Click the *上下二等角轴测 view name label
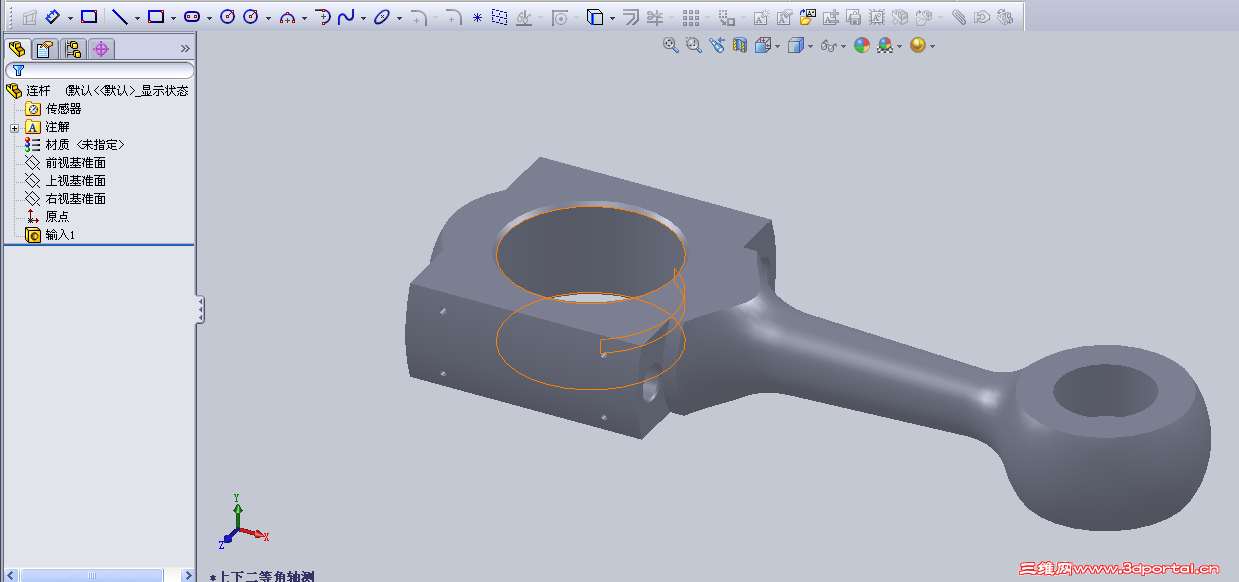Screen dimensions: 1239x582 (x=262, y=576)
